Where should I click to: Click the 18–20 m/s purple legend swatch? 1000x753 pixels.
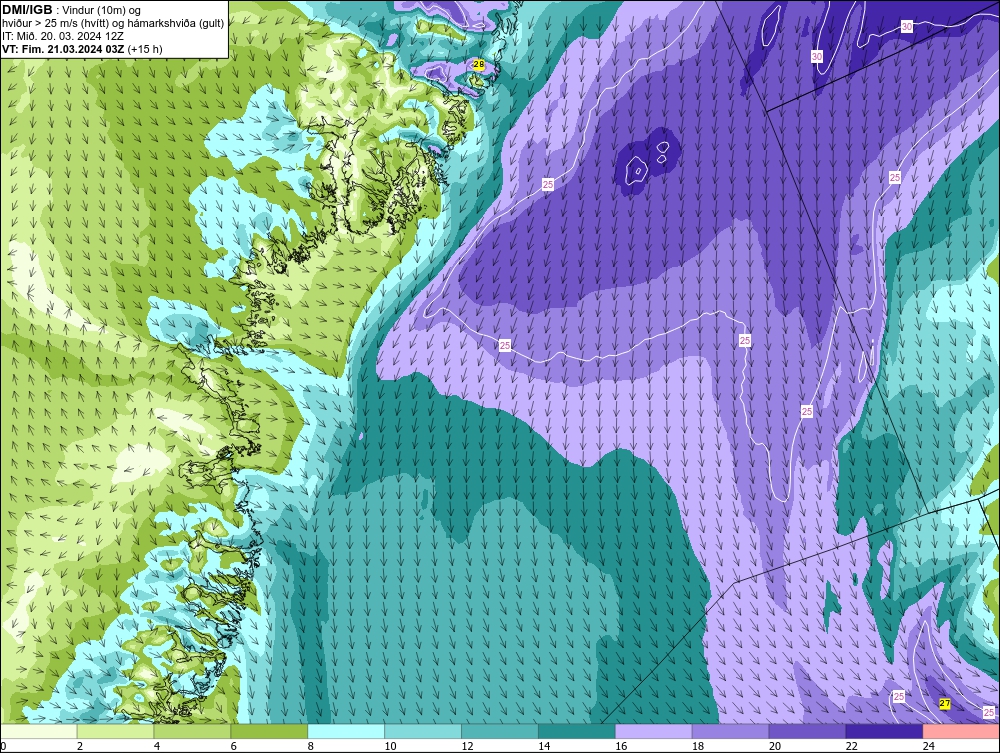click(x=730, y=731)
